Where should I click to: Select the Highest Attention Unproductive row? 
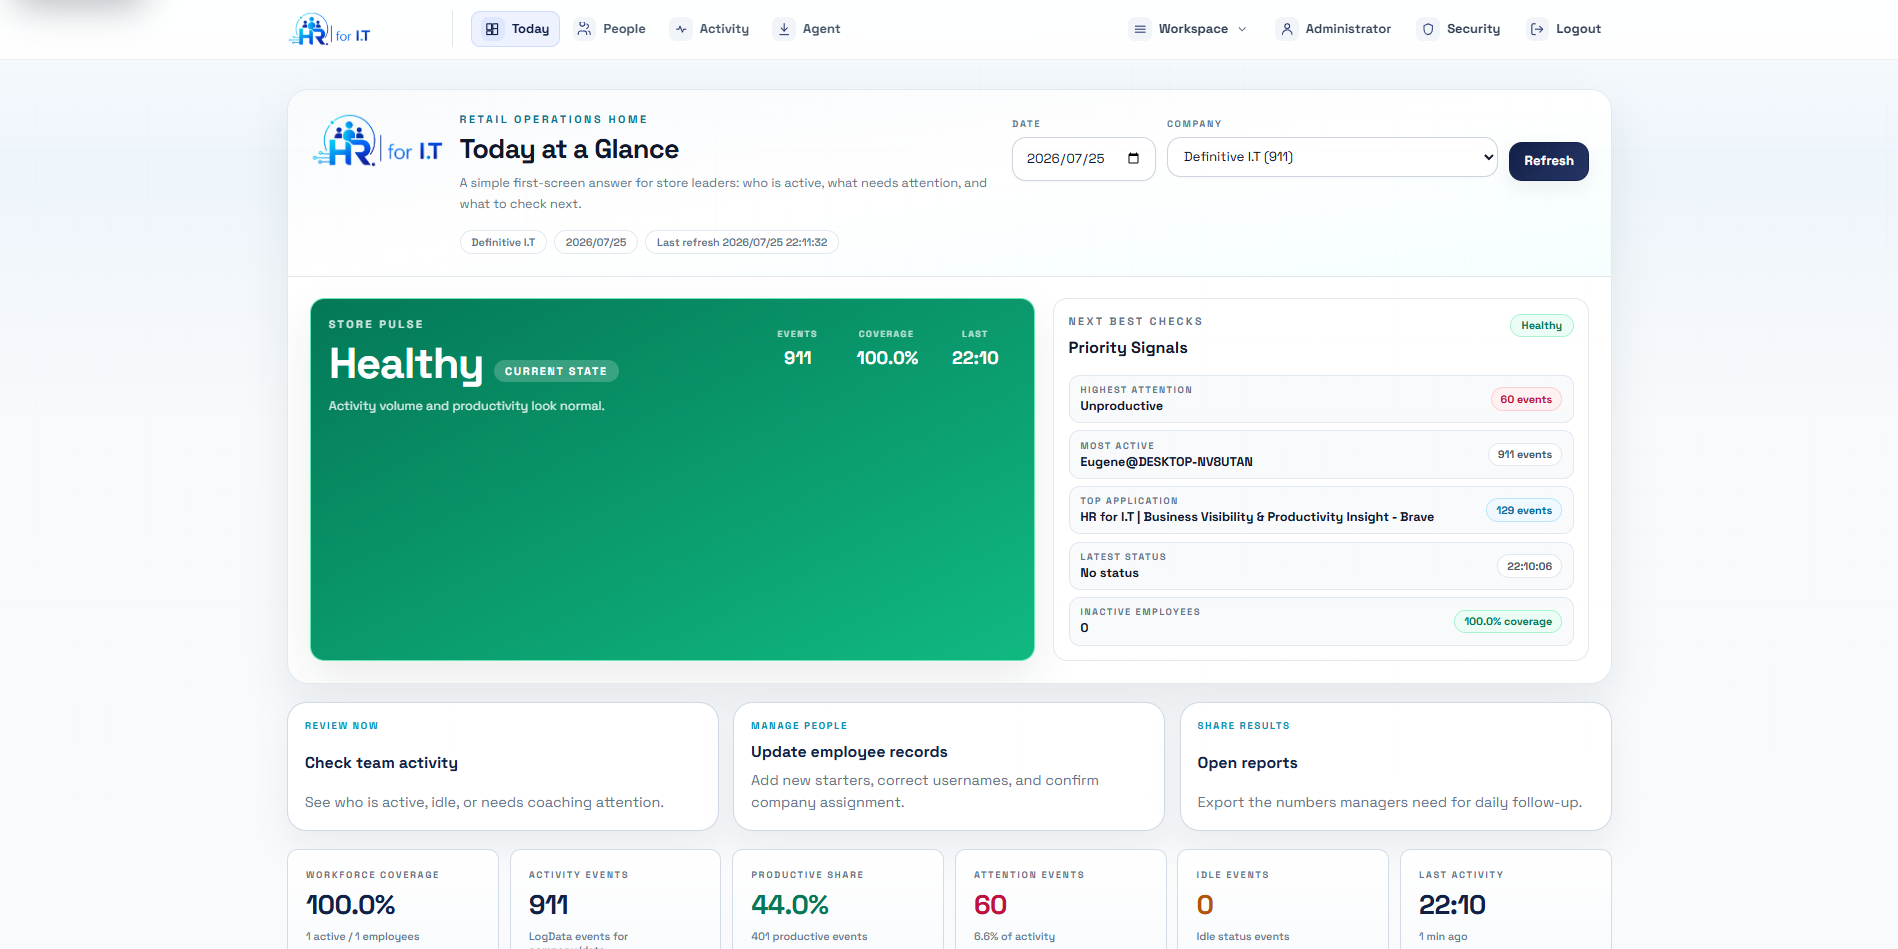click(x=1321, y=399)
